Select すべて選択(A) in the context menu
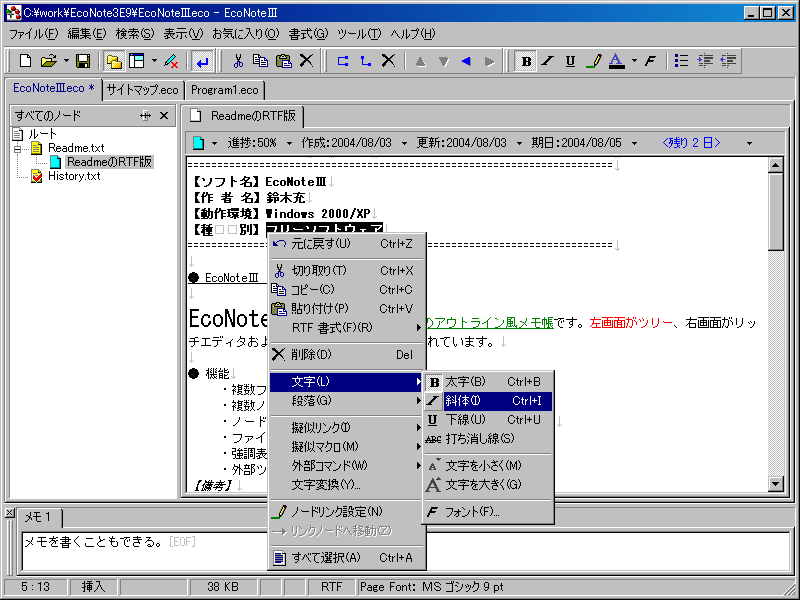The image size is (800, 600). (347, 558)
